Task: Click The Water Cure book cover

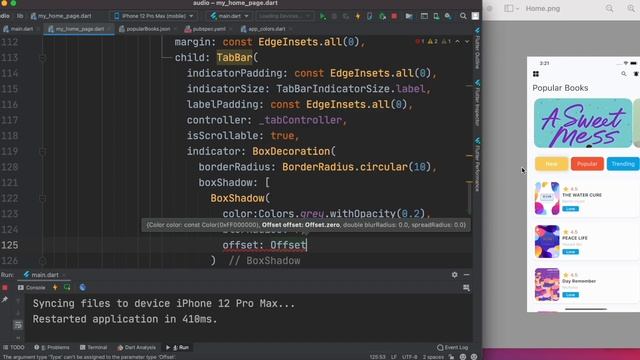Action: (547, 198)
